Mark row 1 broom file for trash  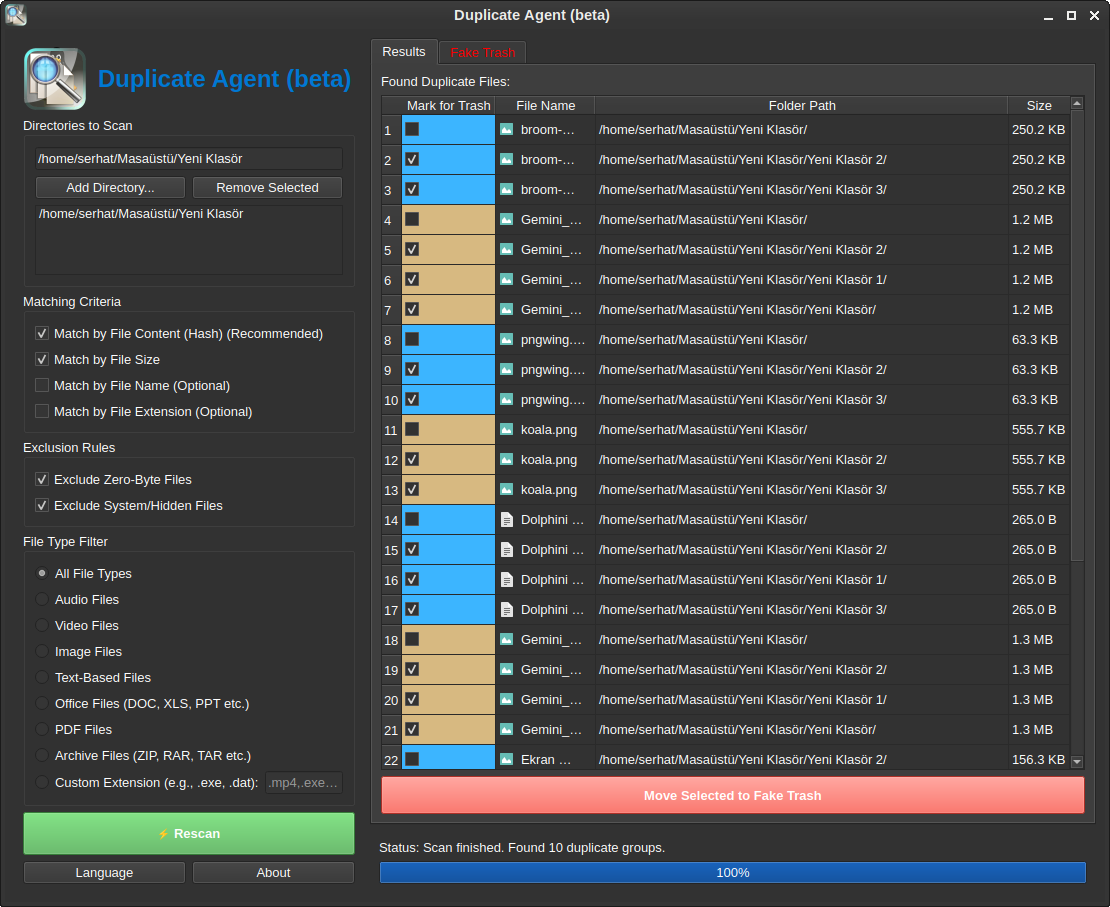[412, 130]
